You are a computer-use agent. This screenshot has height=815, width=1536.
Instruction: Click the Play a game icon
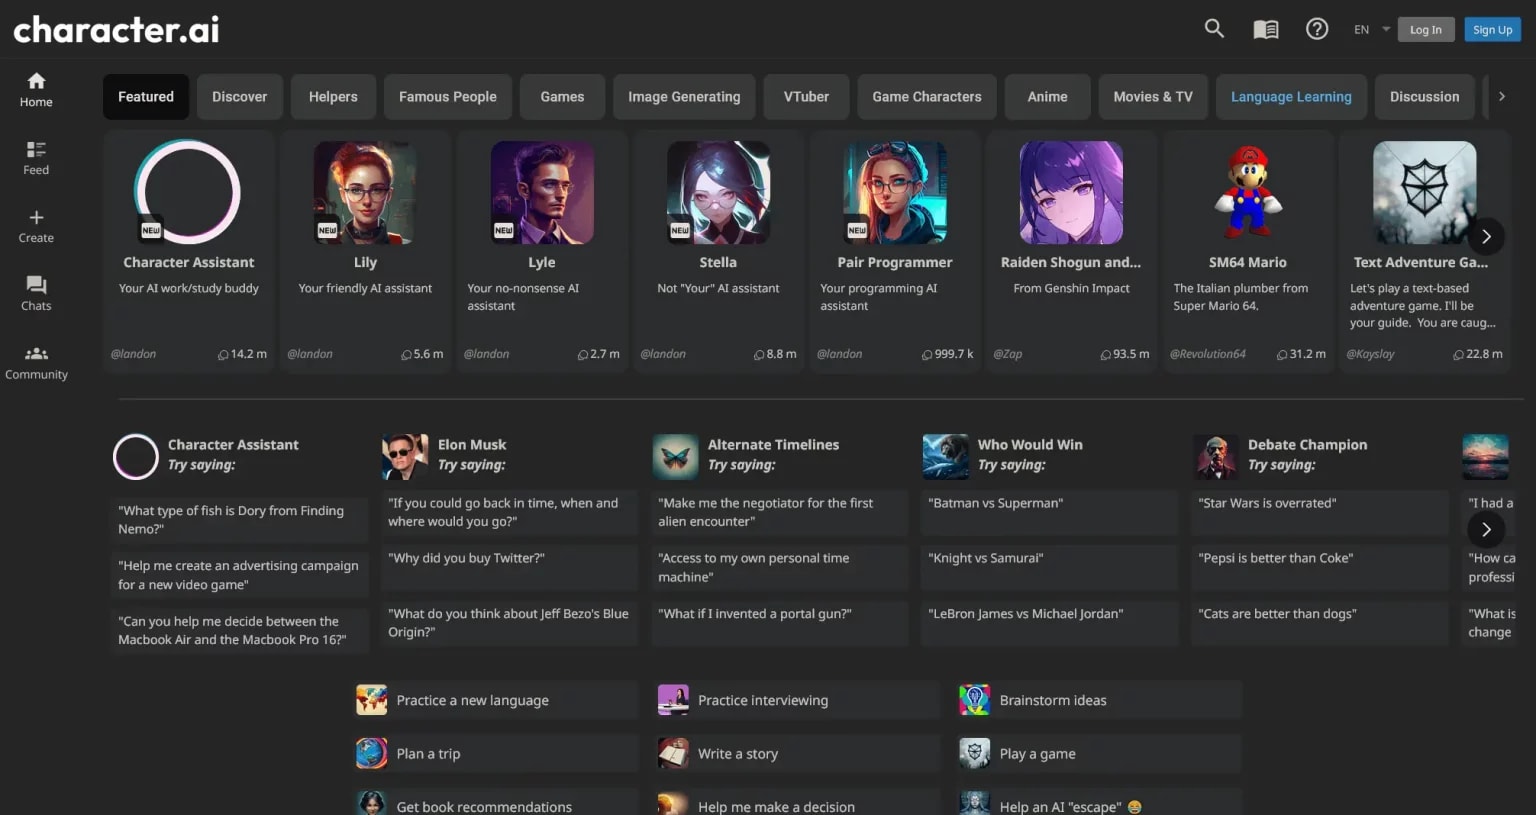[975, 753]
